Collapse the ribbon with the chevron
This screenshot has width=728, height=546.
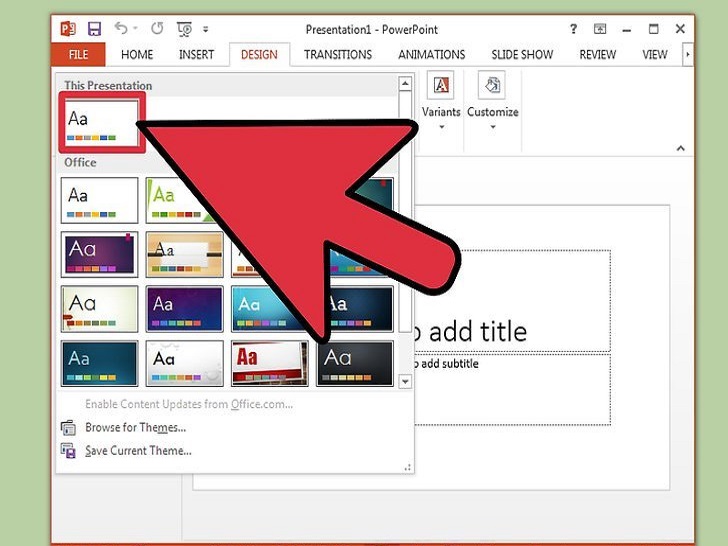pos(681,148)
